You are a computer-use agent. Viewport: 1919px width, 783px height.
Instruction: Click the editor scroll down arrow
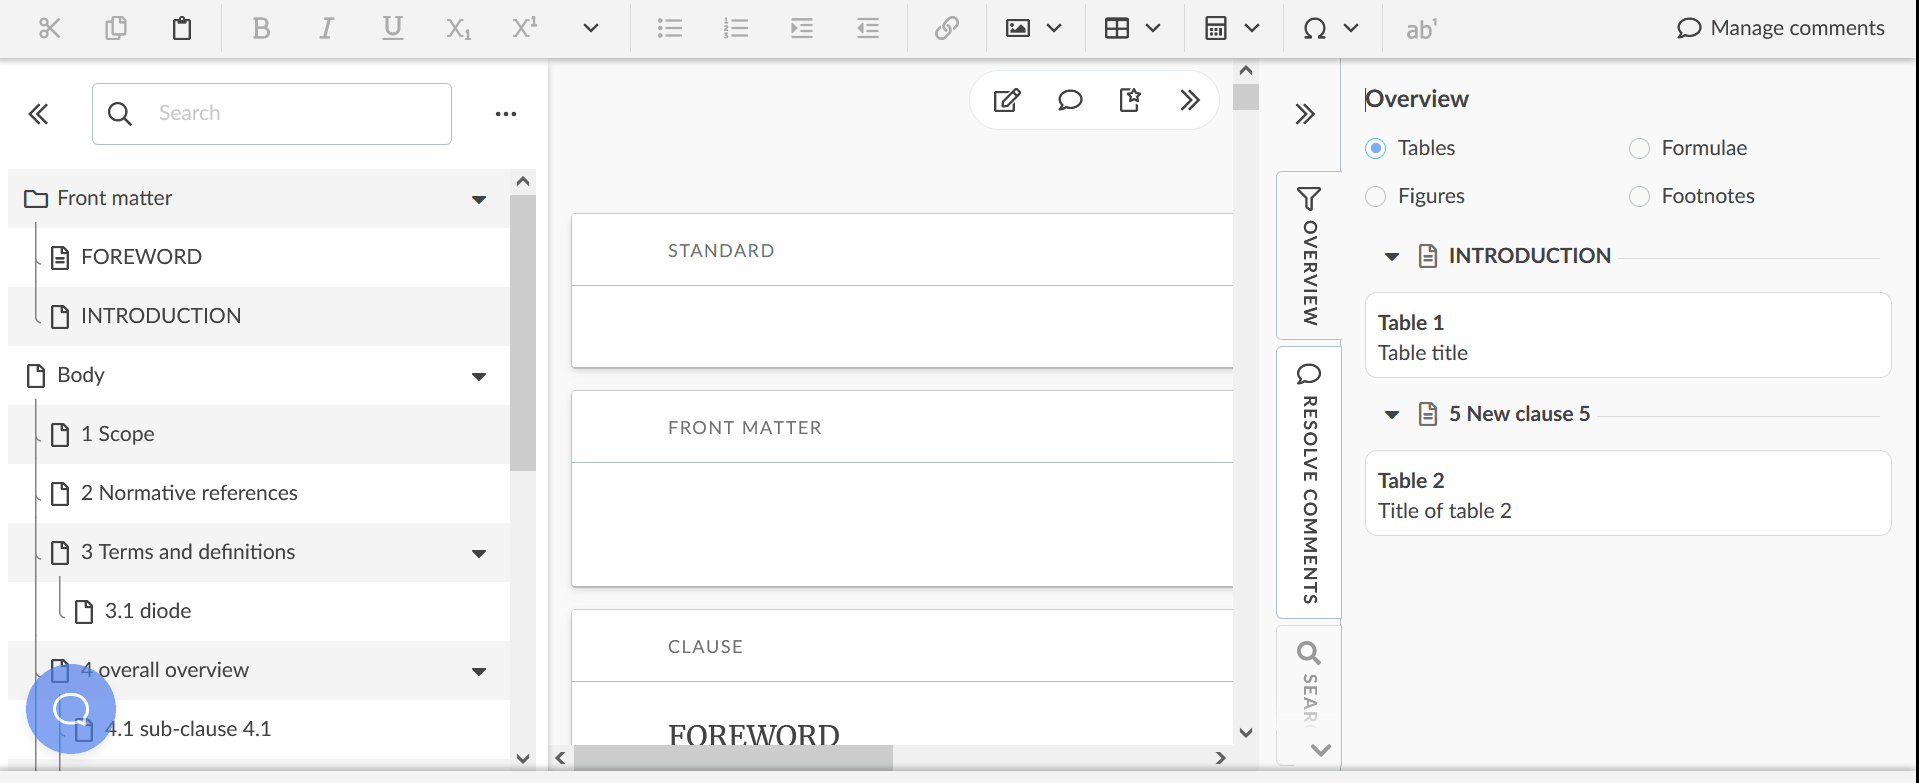1246,733
